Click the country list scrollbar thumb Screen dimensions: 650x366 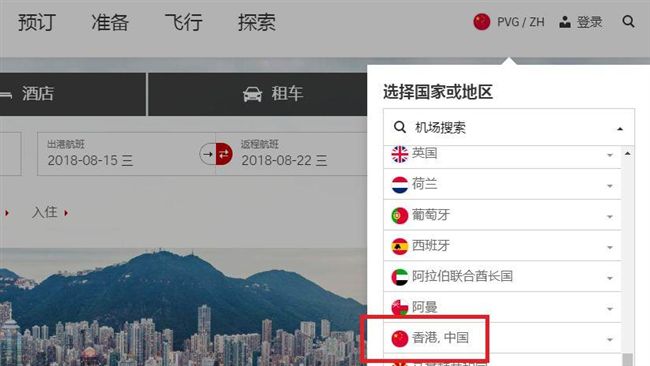628,359
